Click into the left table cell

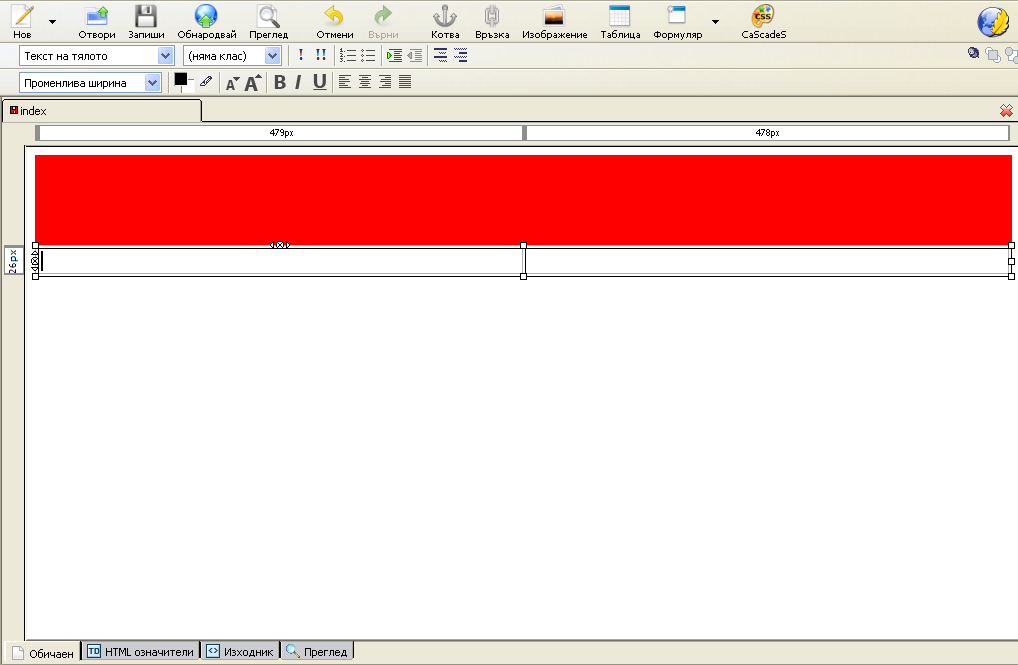pos(280,262)
